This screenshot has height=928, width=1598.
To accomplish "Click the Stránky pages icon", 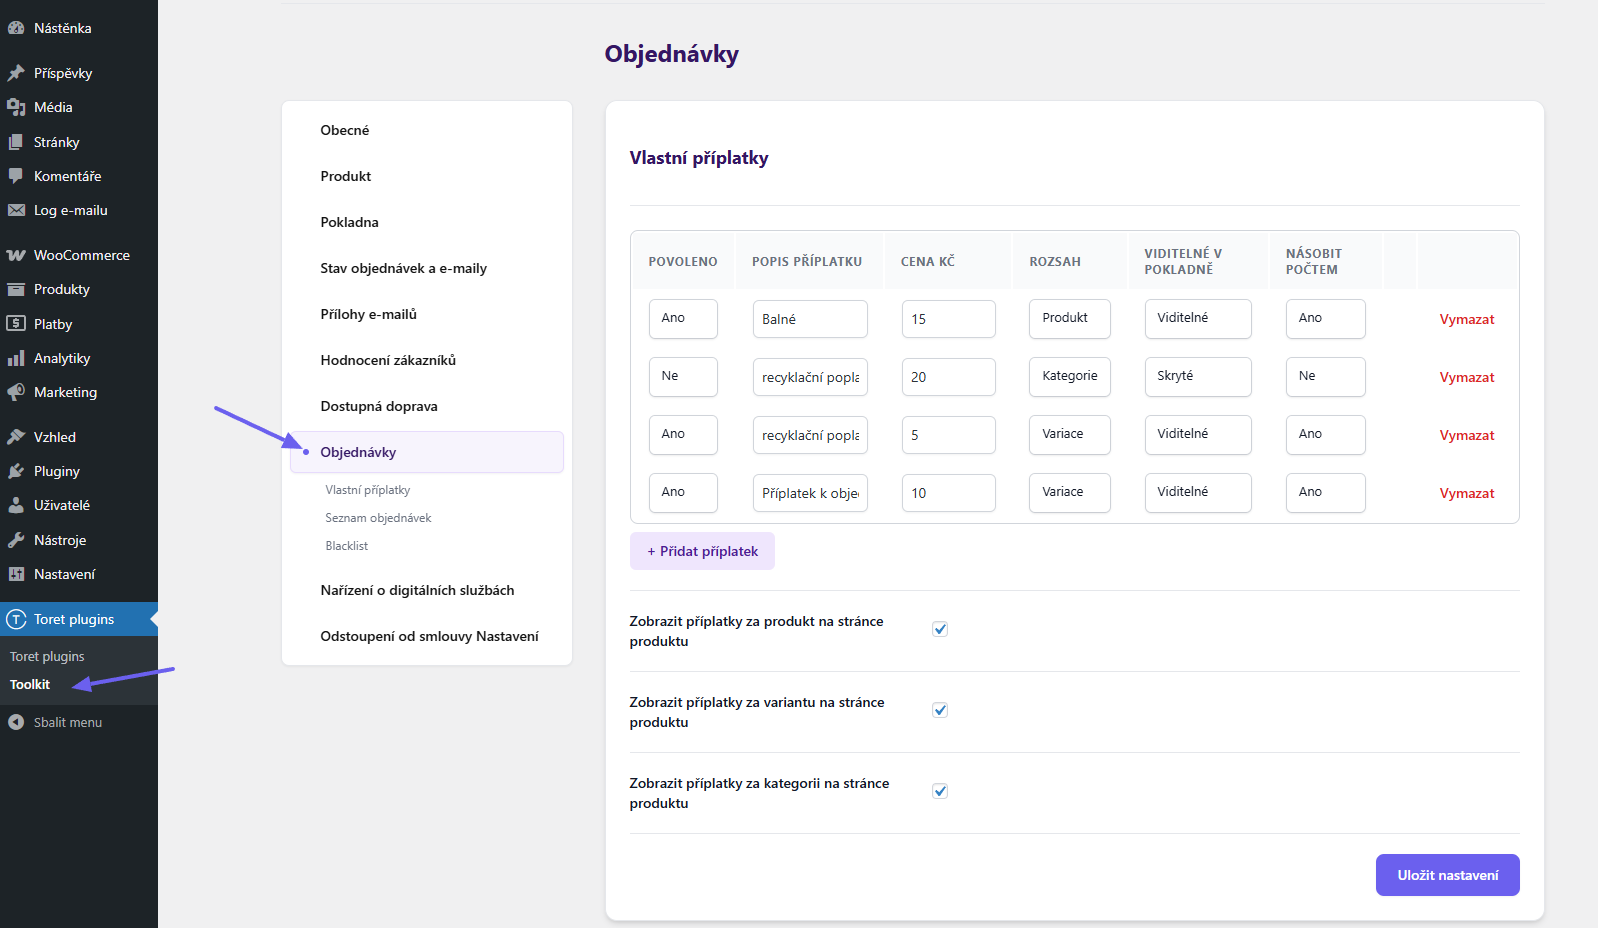I will click(x=16, y=142).
